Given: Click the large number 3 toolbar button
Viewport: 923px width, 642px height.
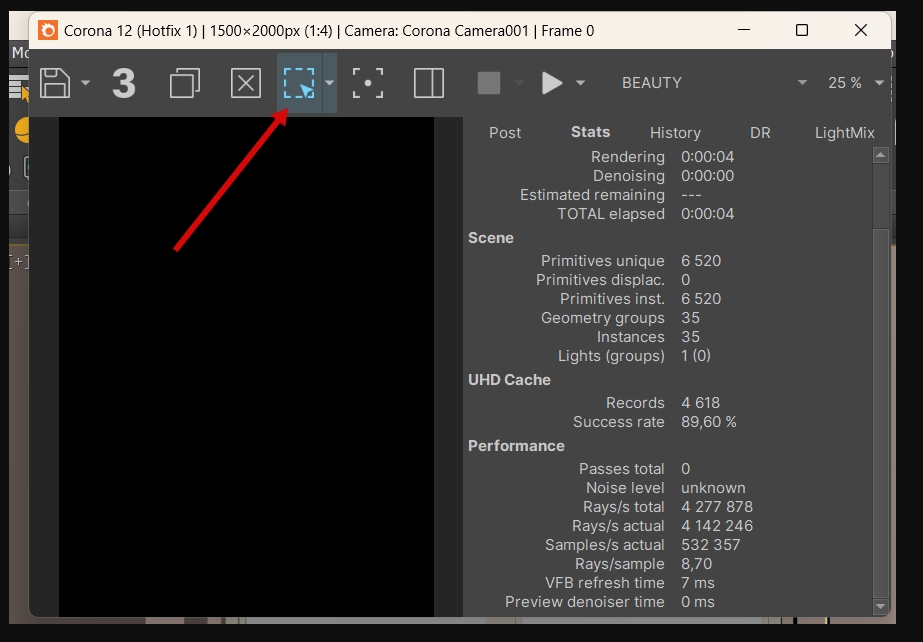Looking at the screenshot, I should pyautogui.click(x=124, y=83).
